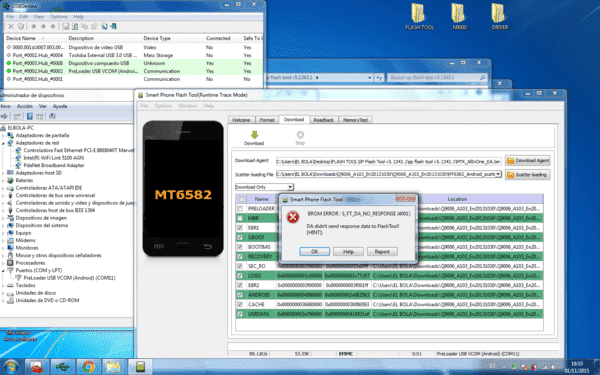Toggle the select-all checkbox in Name header
600x375 pixels.
pyautogui.click(x=241, y=199)
